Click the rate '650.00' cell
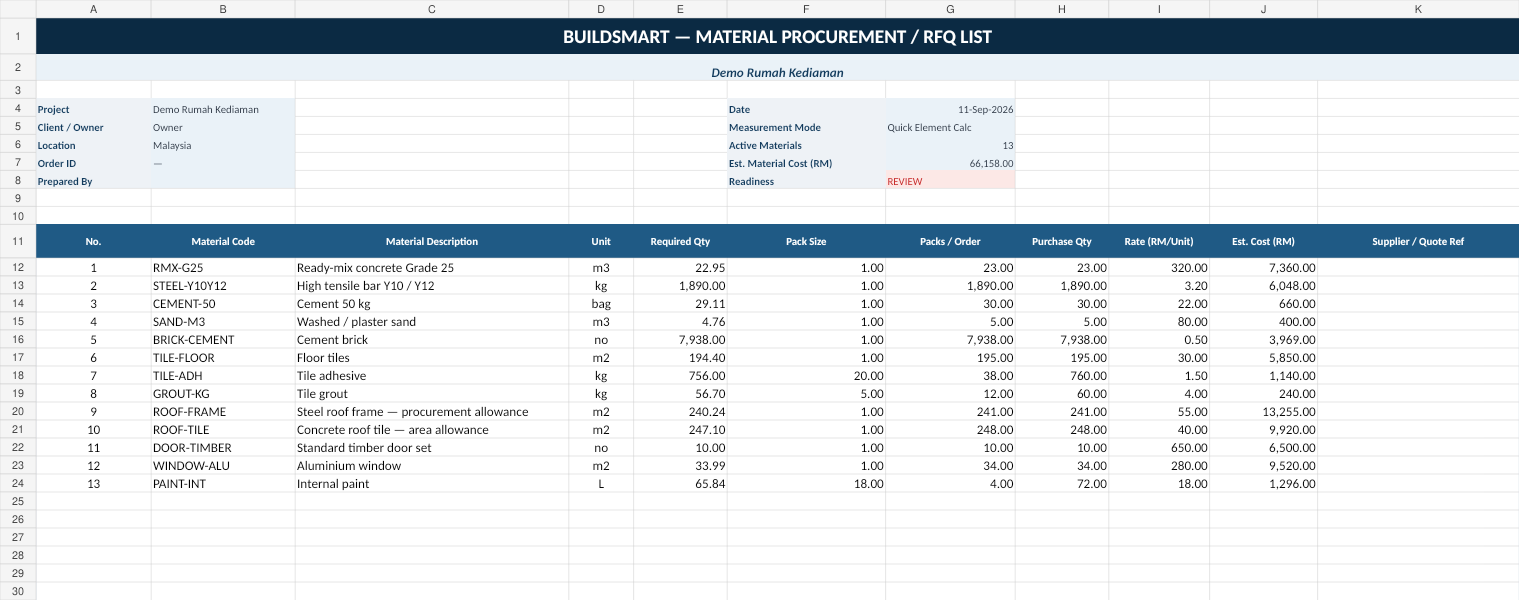Image resolution: width=1519 pixels, height=600 pixels. 1159,448
